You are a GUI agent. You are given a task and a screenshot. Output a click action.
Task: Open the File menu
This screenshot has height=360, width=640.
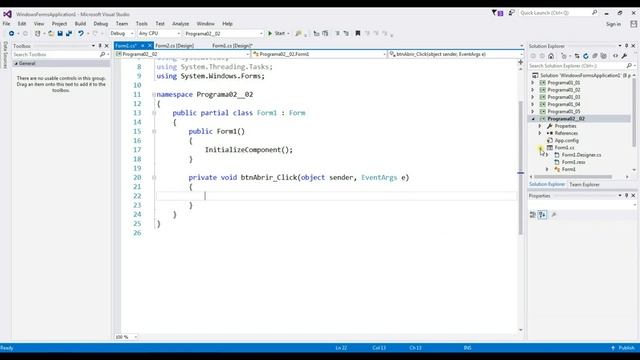click(x=6, y=24)
